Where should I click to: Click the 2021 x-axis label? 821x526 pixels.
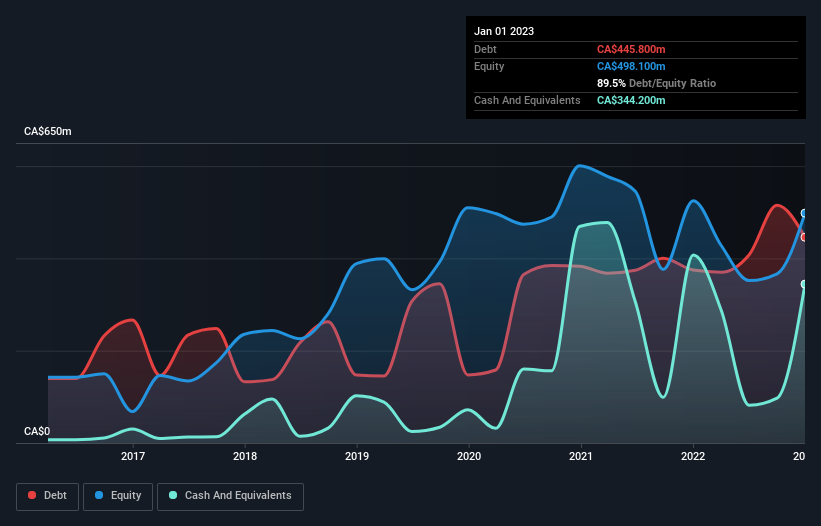581,456
